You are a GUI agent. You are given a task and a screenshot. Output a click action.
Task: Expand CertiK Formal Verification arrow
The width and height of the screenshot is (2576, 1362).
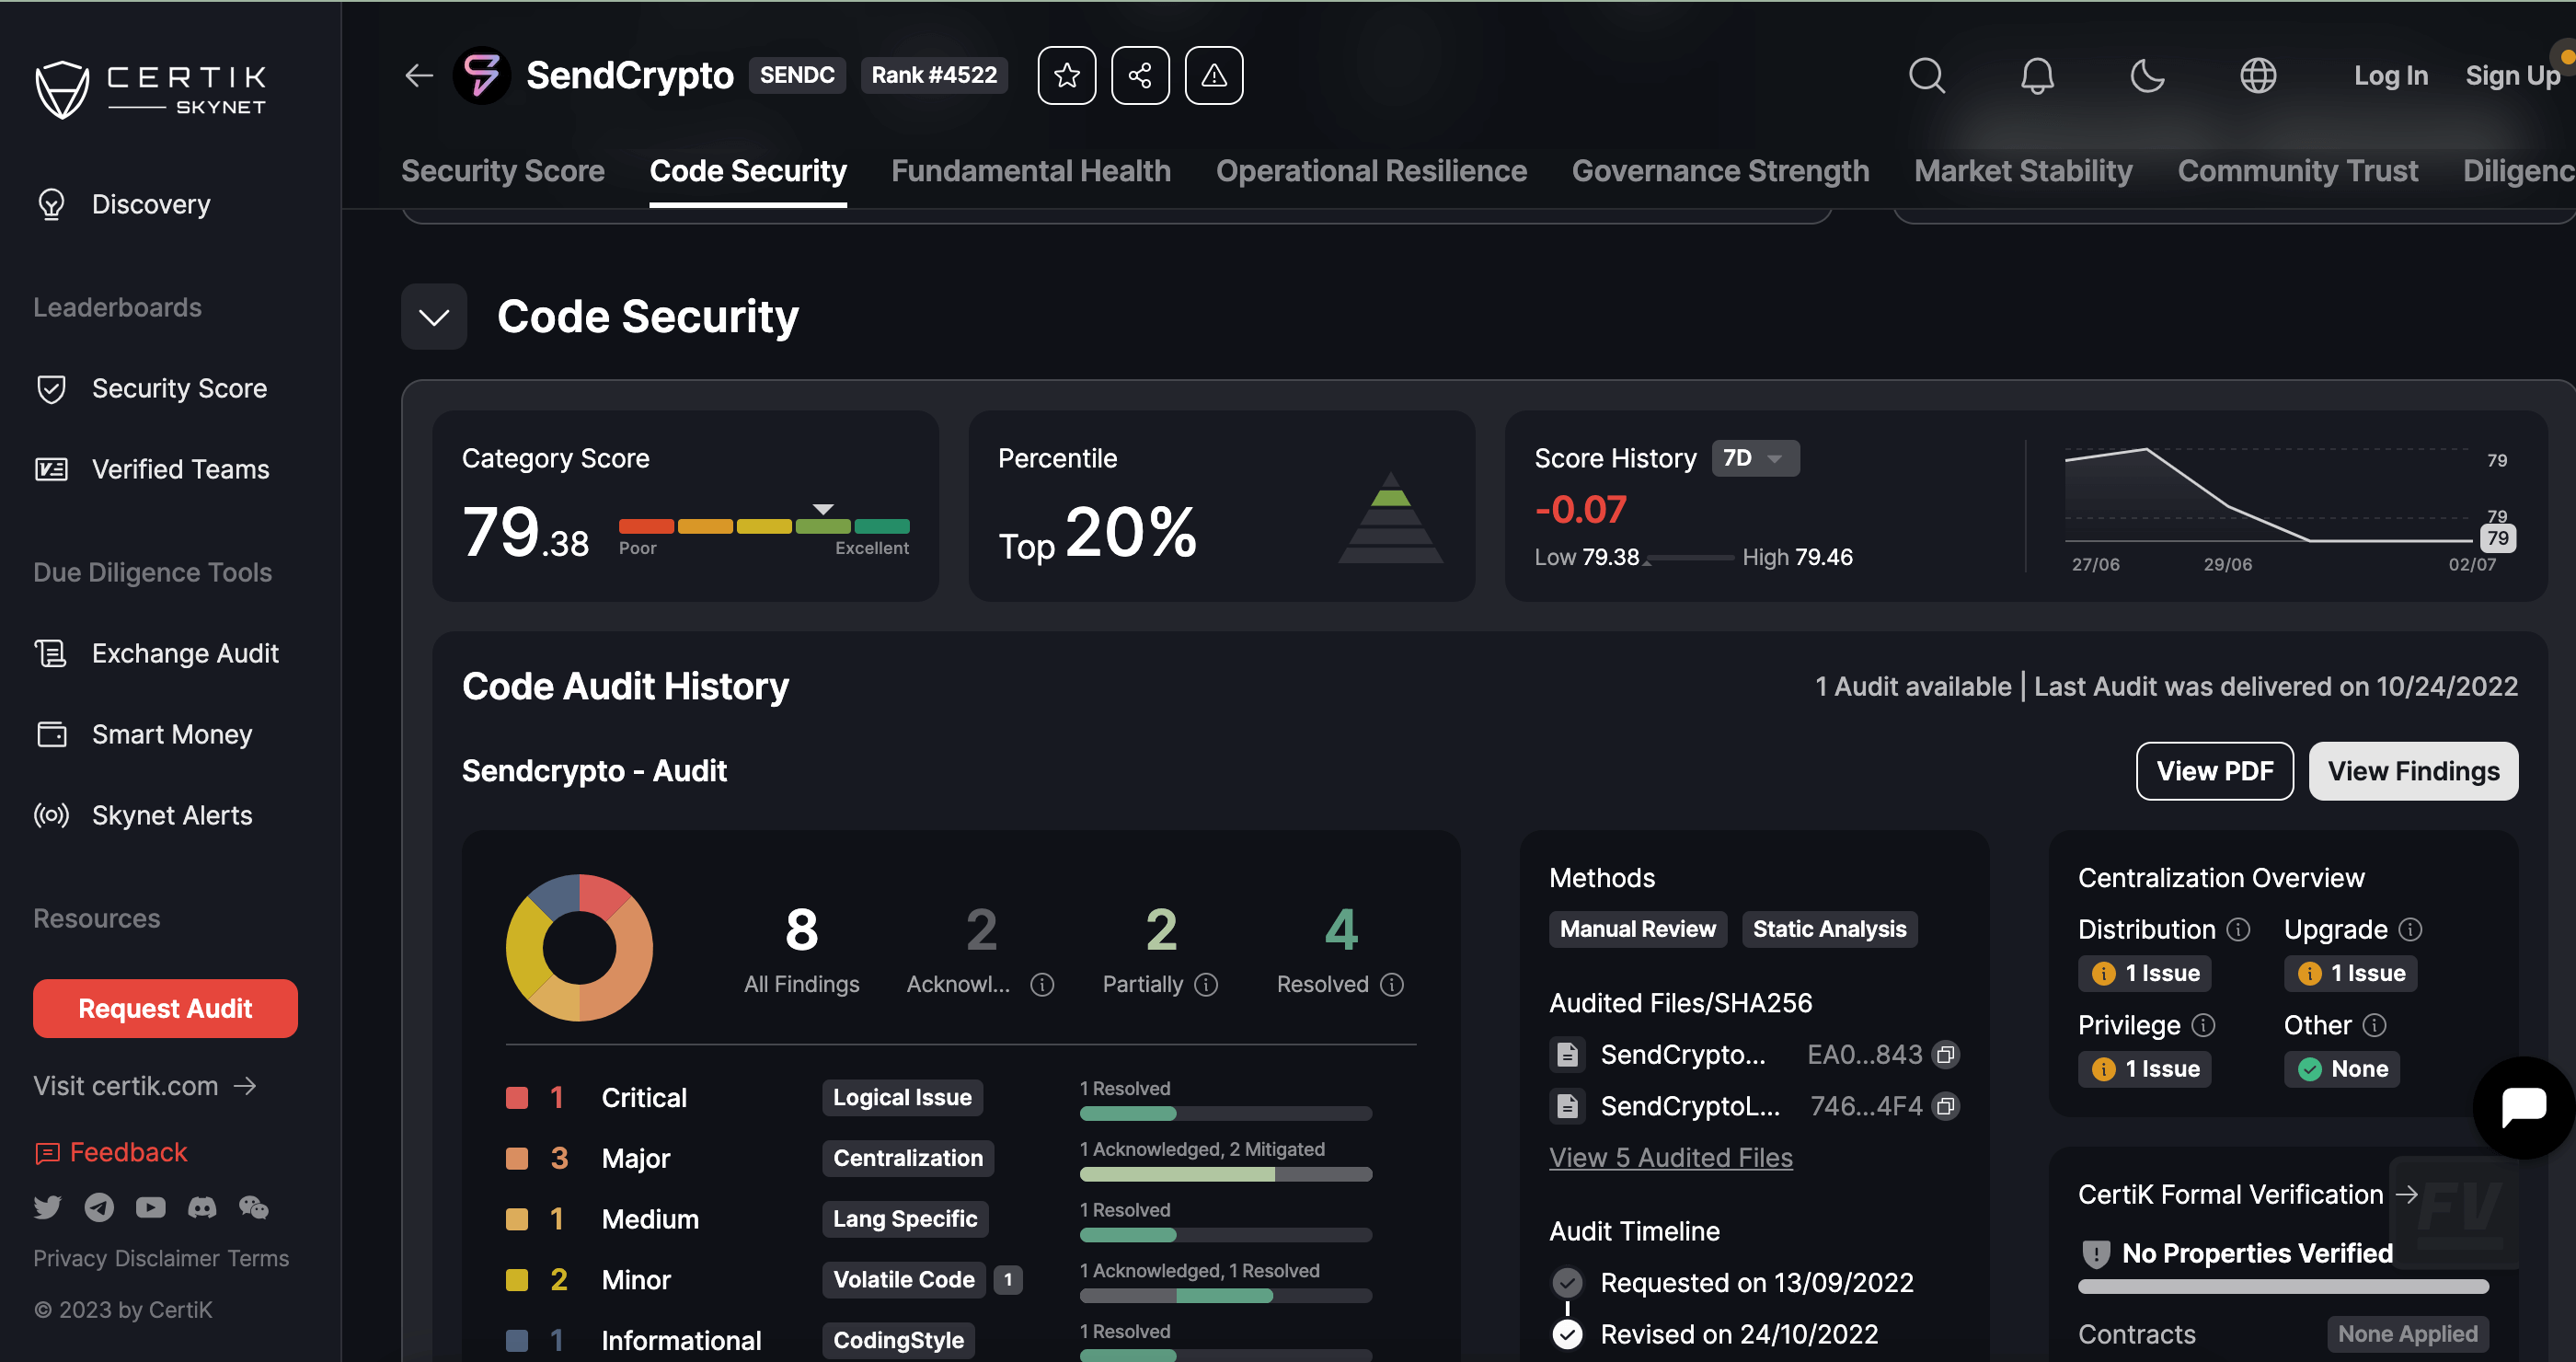[2407, 1194]
